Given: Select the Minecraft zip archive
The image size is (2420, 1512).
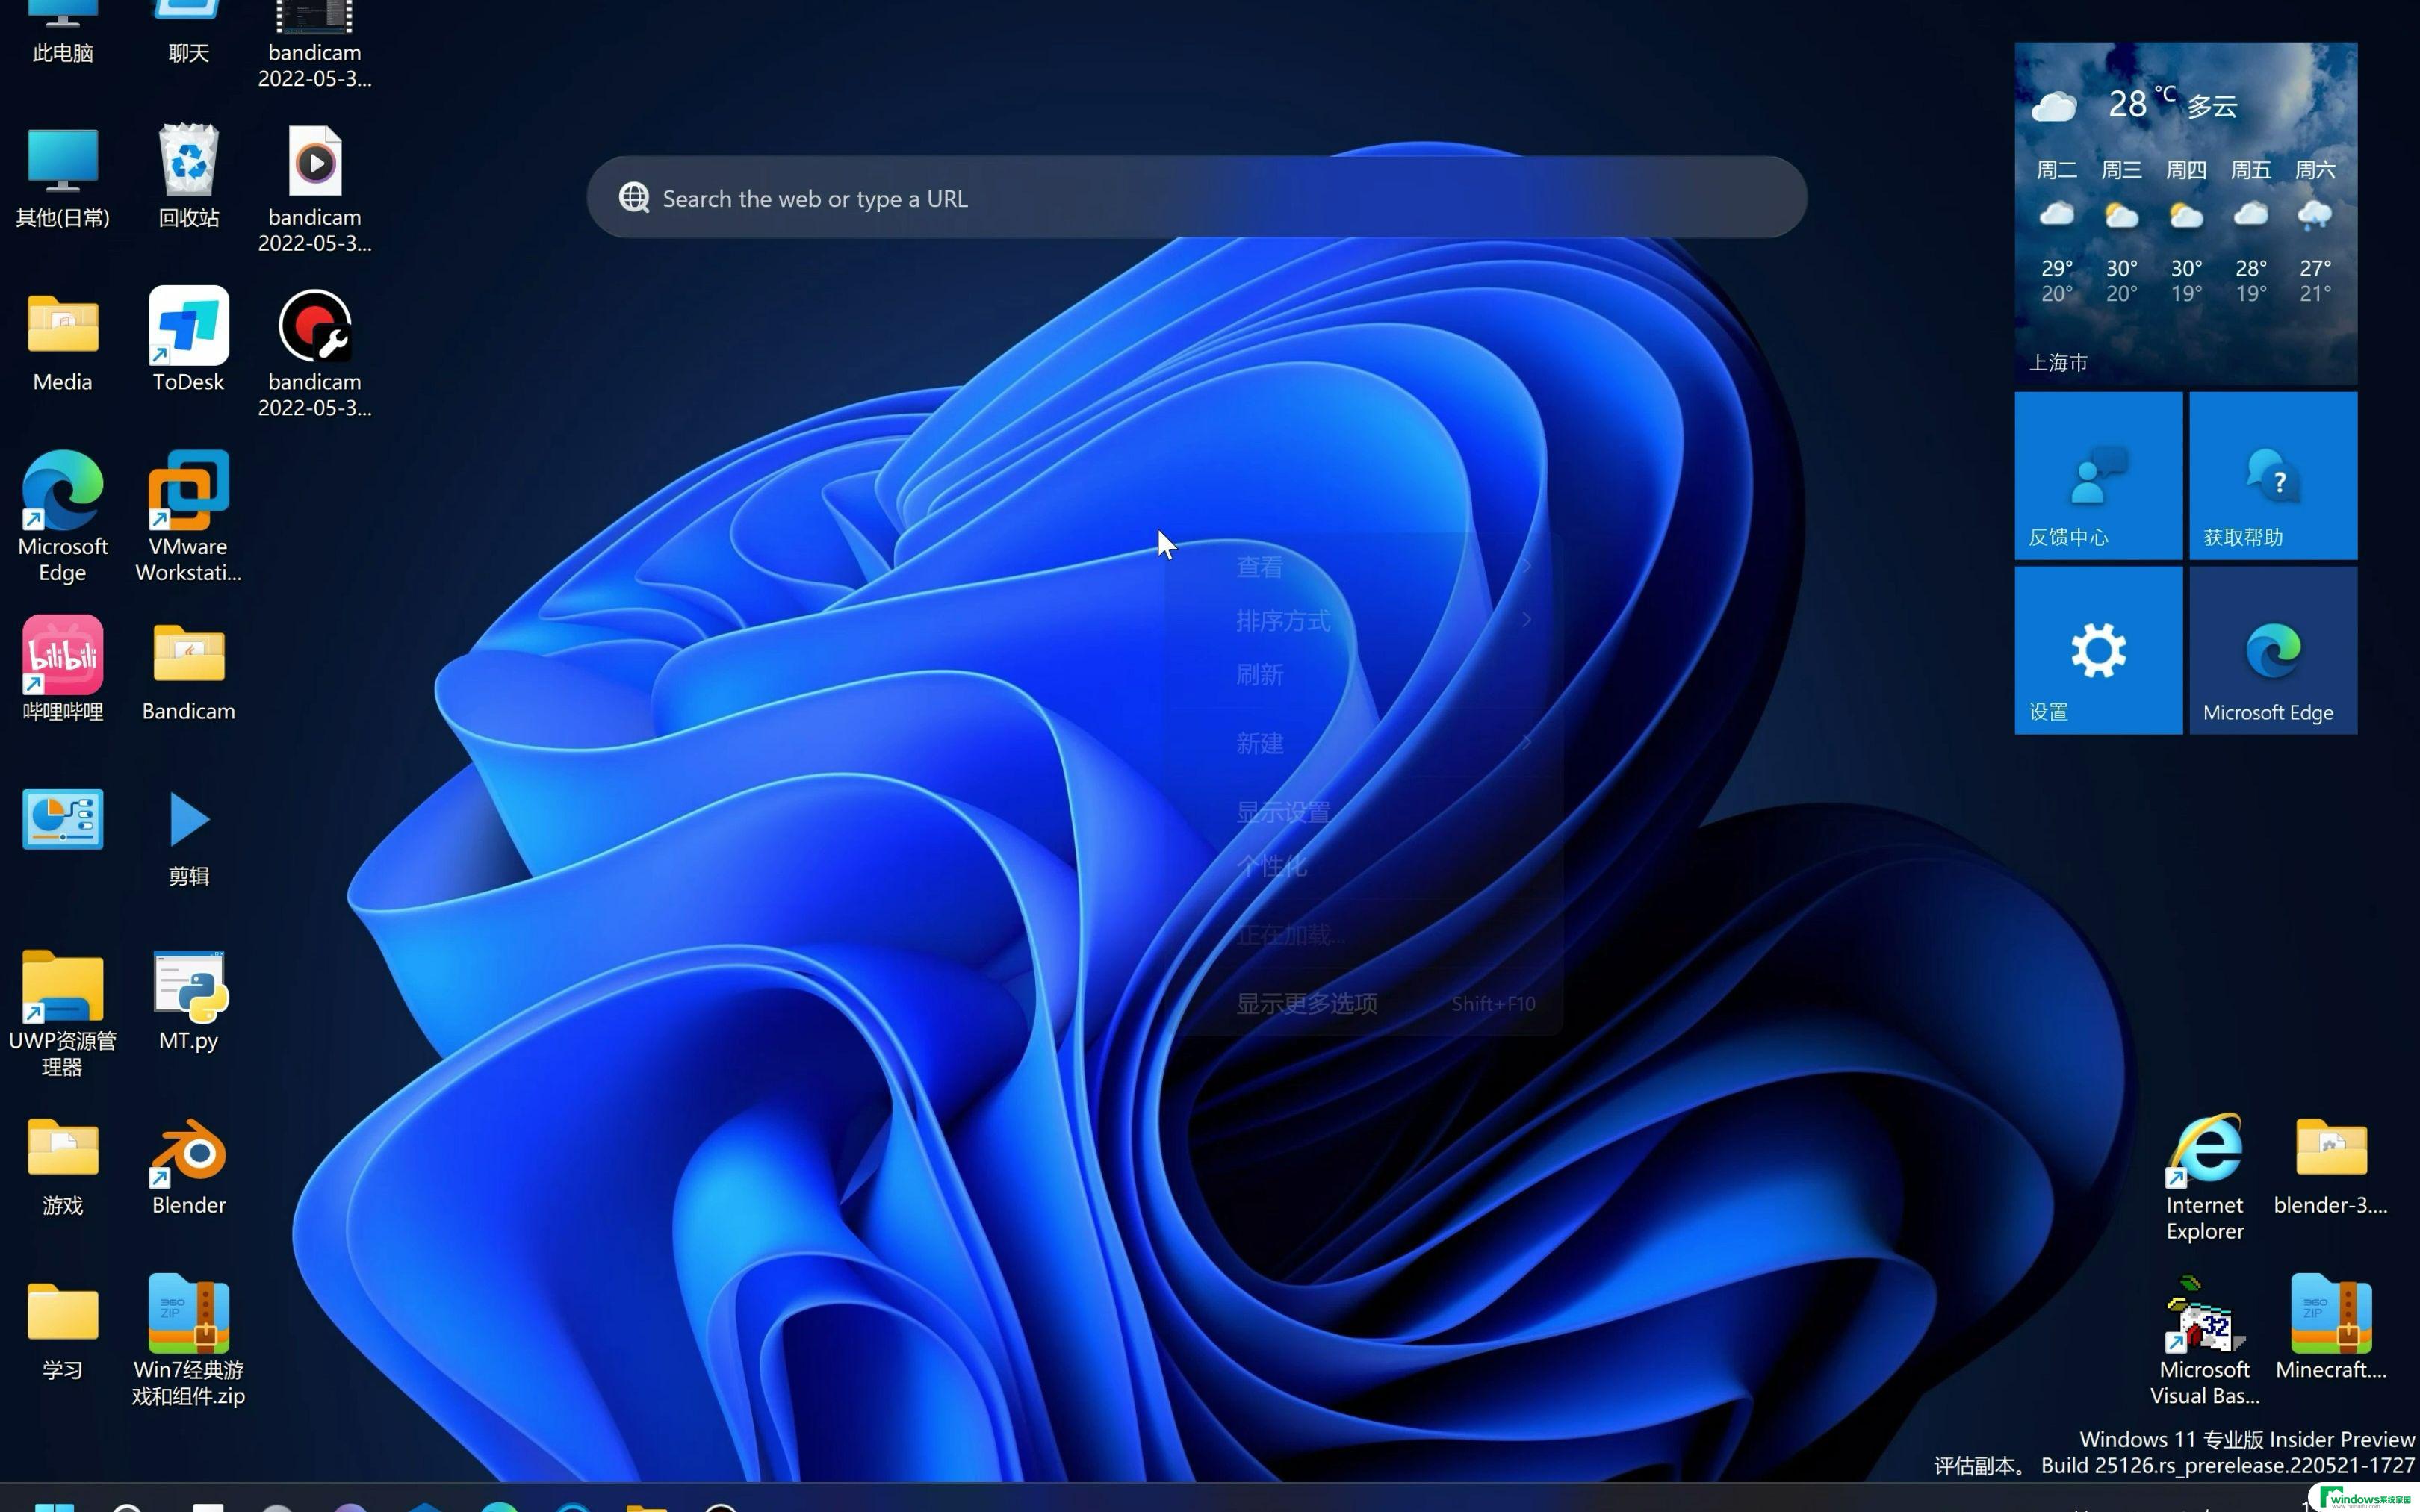Looking at the screenshot, I should (x=2330, y=1330).
